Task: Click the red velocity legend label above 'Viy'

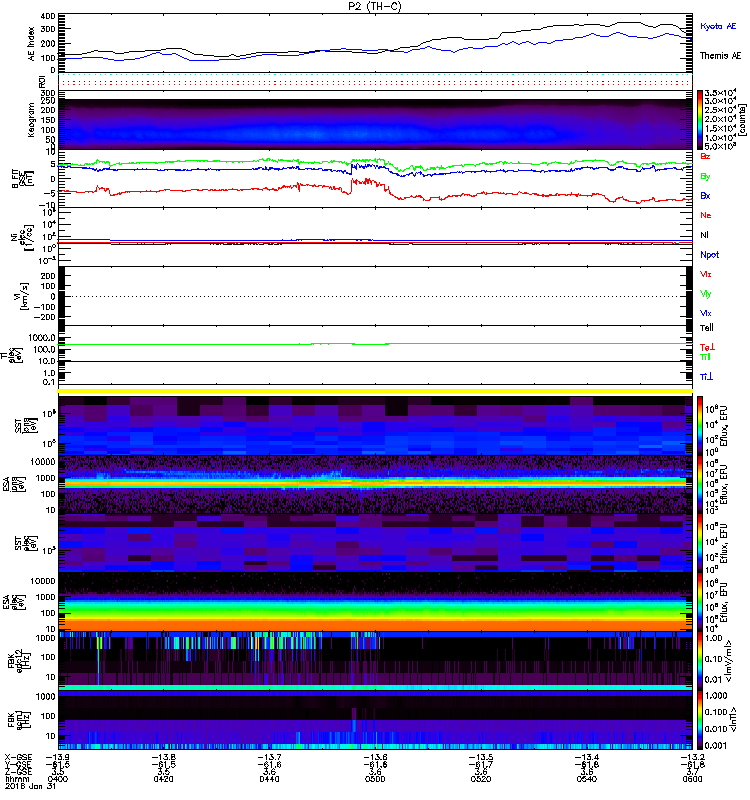Action: 705,274
